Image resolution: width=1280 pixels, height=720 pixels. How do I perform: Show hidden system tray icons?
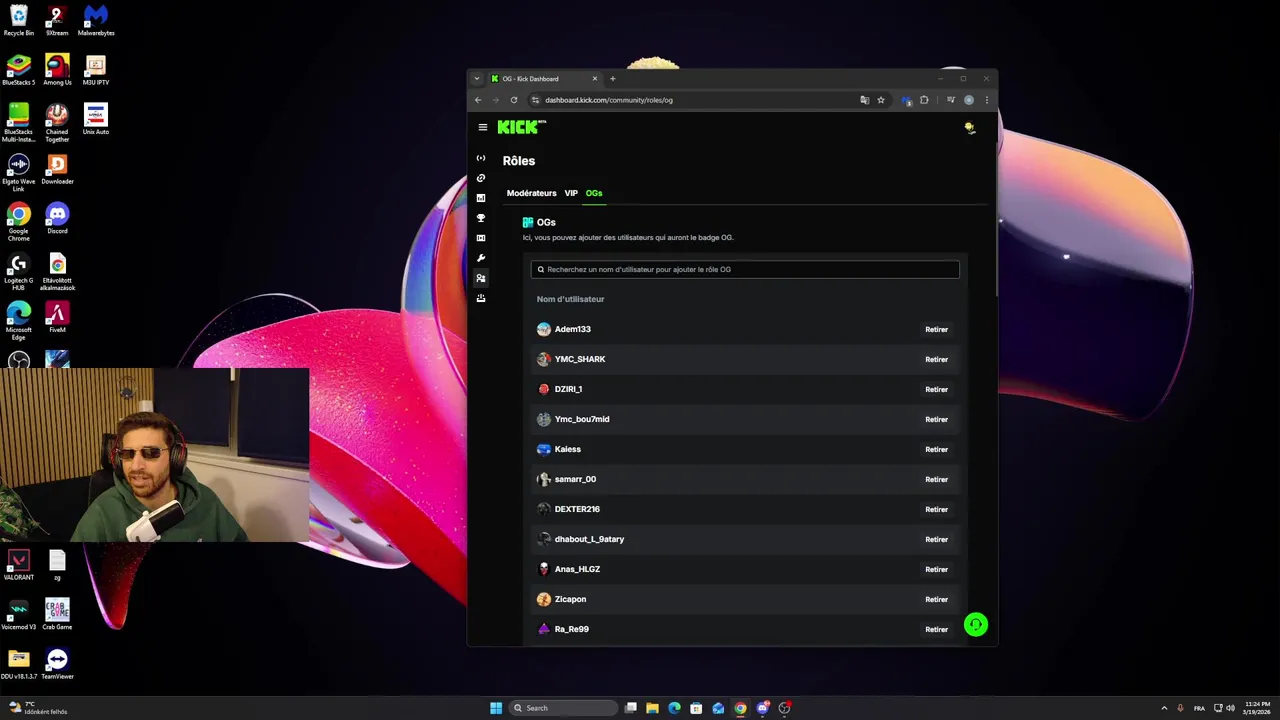[1164, 708]
